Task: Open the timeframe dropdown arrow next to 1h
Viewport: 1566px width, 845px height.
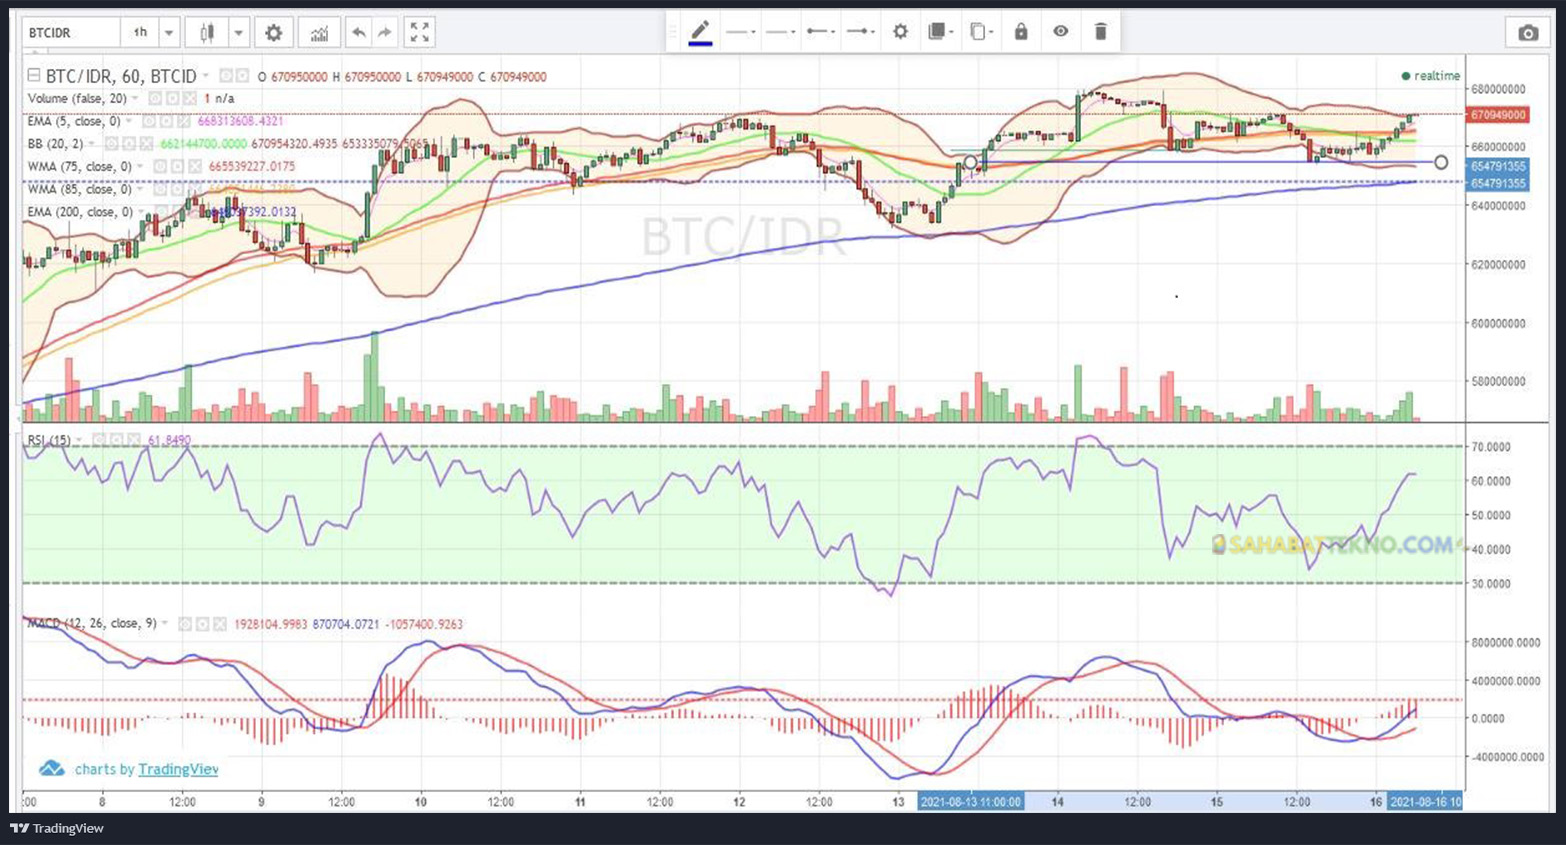Action: click(x=169, y=33)
